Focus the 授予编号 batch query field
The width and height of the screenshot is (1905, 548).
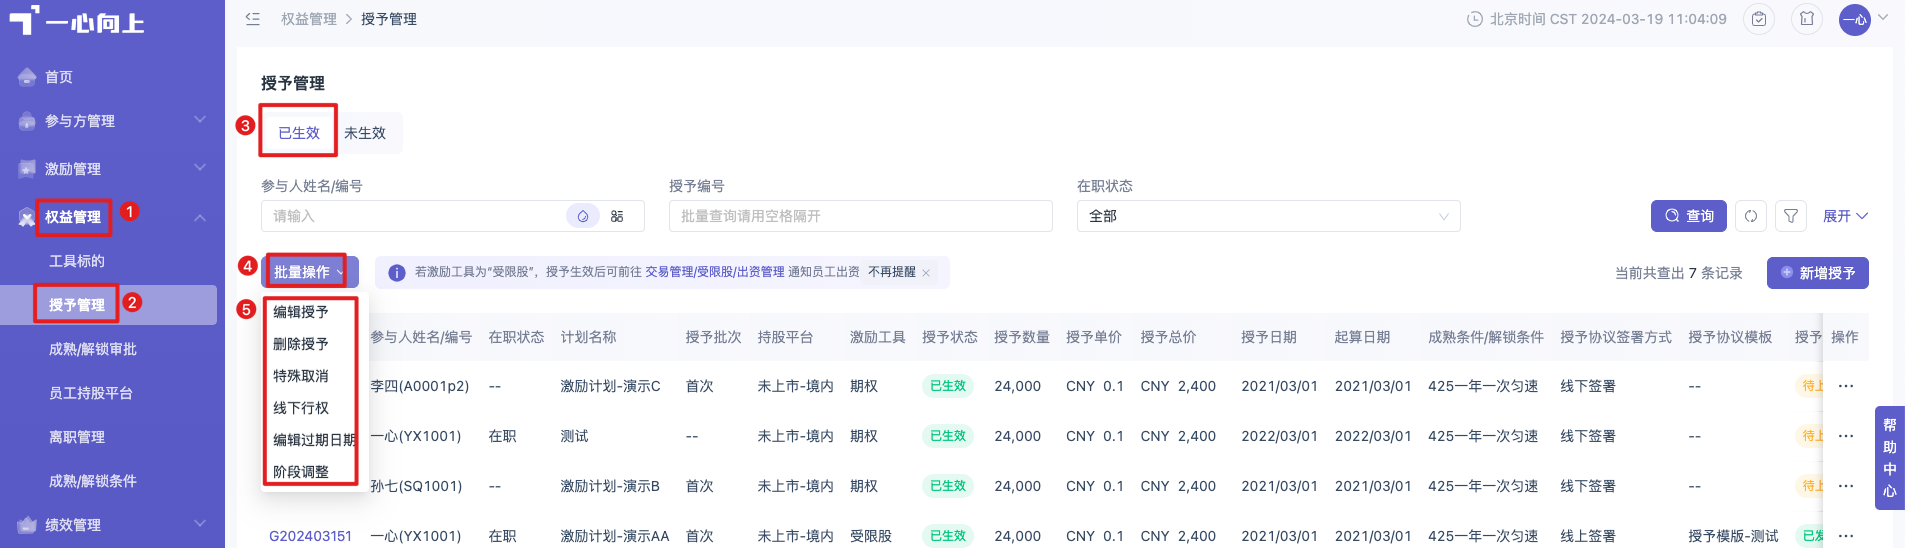click(x=860, y=216)
